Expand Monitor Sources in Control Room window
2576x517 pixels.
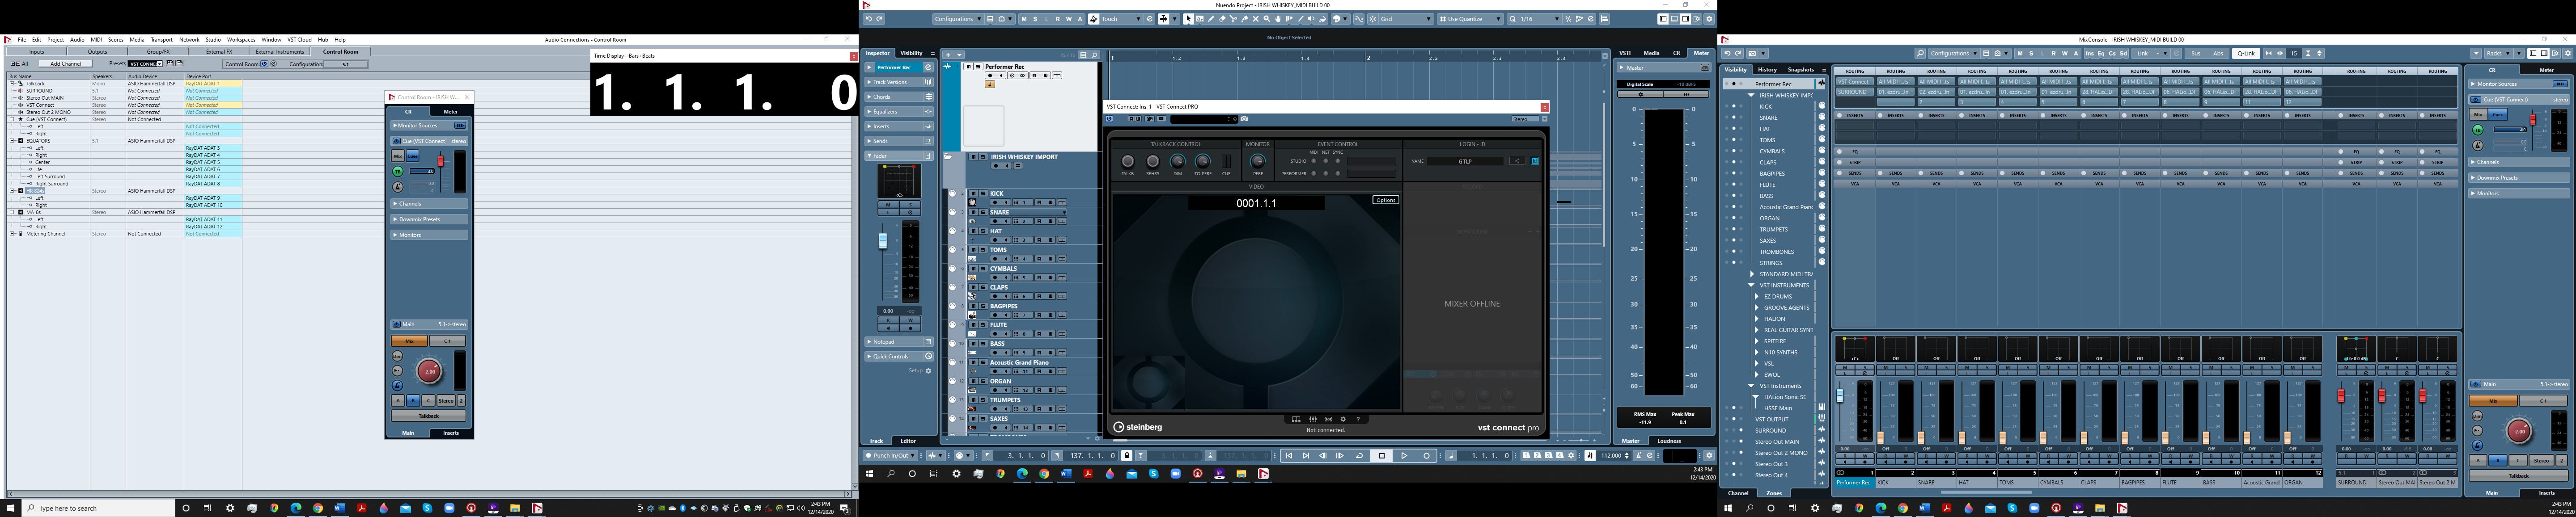pyautogui.click(x=395, y=125)
